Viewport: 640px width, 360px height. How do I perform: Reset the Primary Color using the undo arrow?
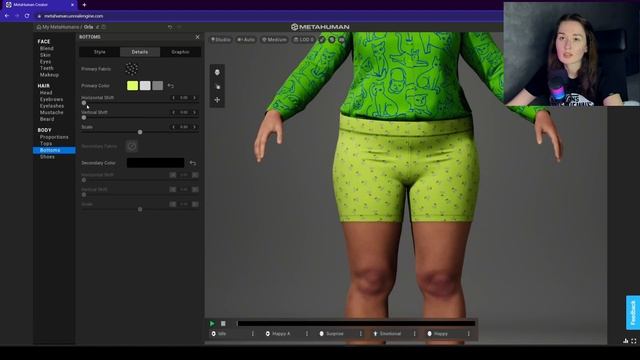click(x=171, y=86)
